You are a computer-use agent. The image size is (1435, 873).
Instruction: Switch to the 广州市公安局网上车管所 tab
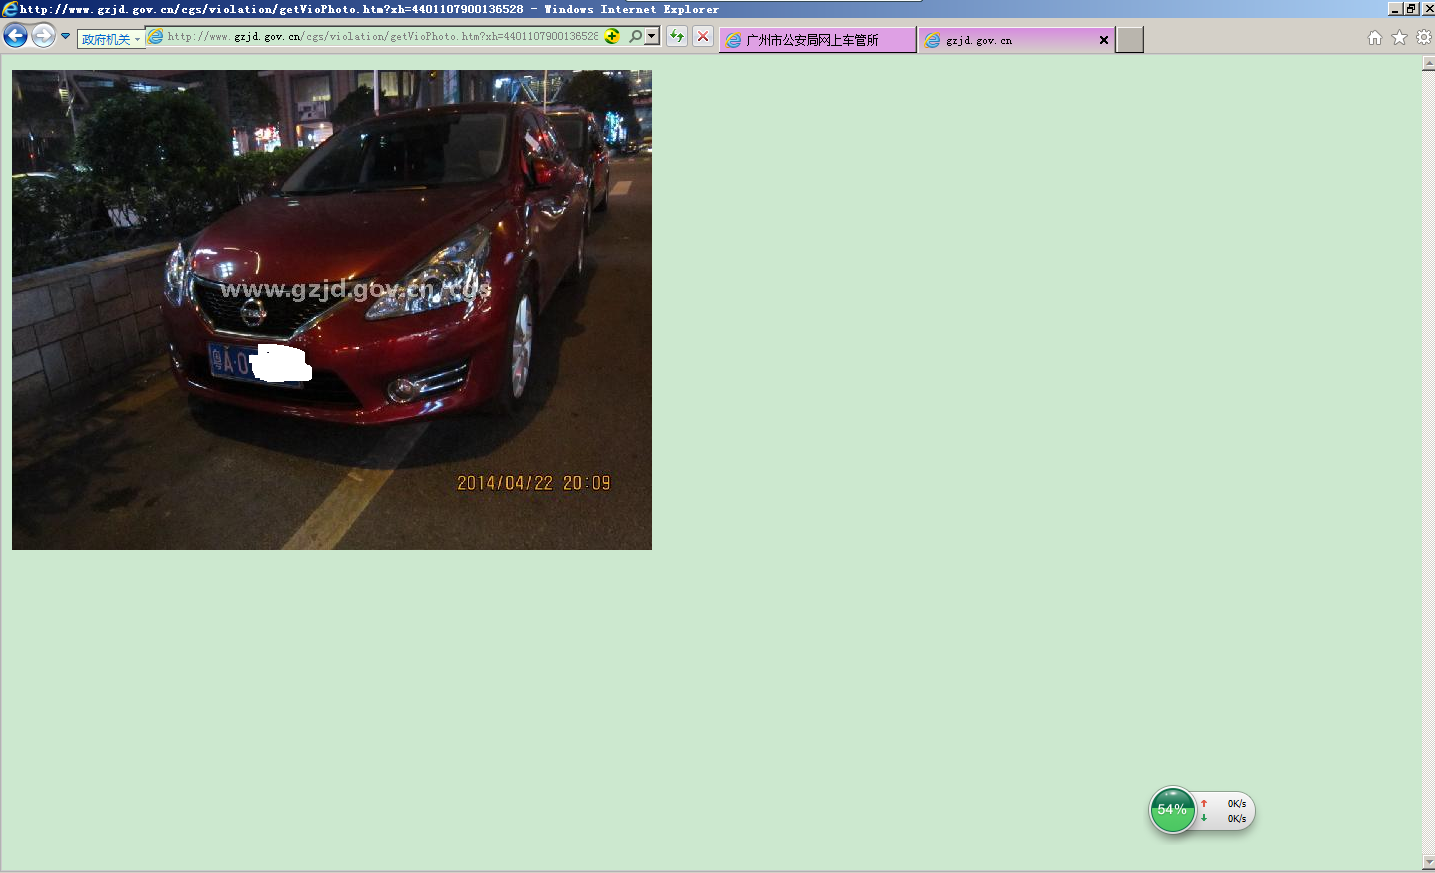pos(817,40)
